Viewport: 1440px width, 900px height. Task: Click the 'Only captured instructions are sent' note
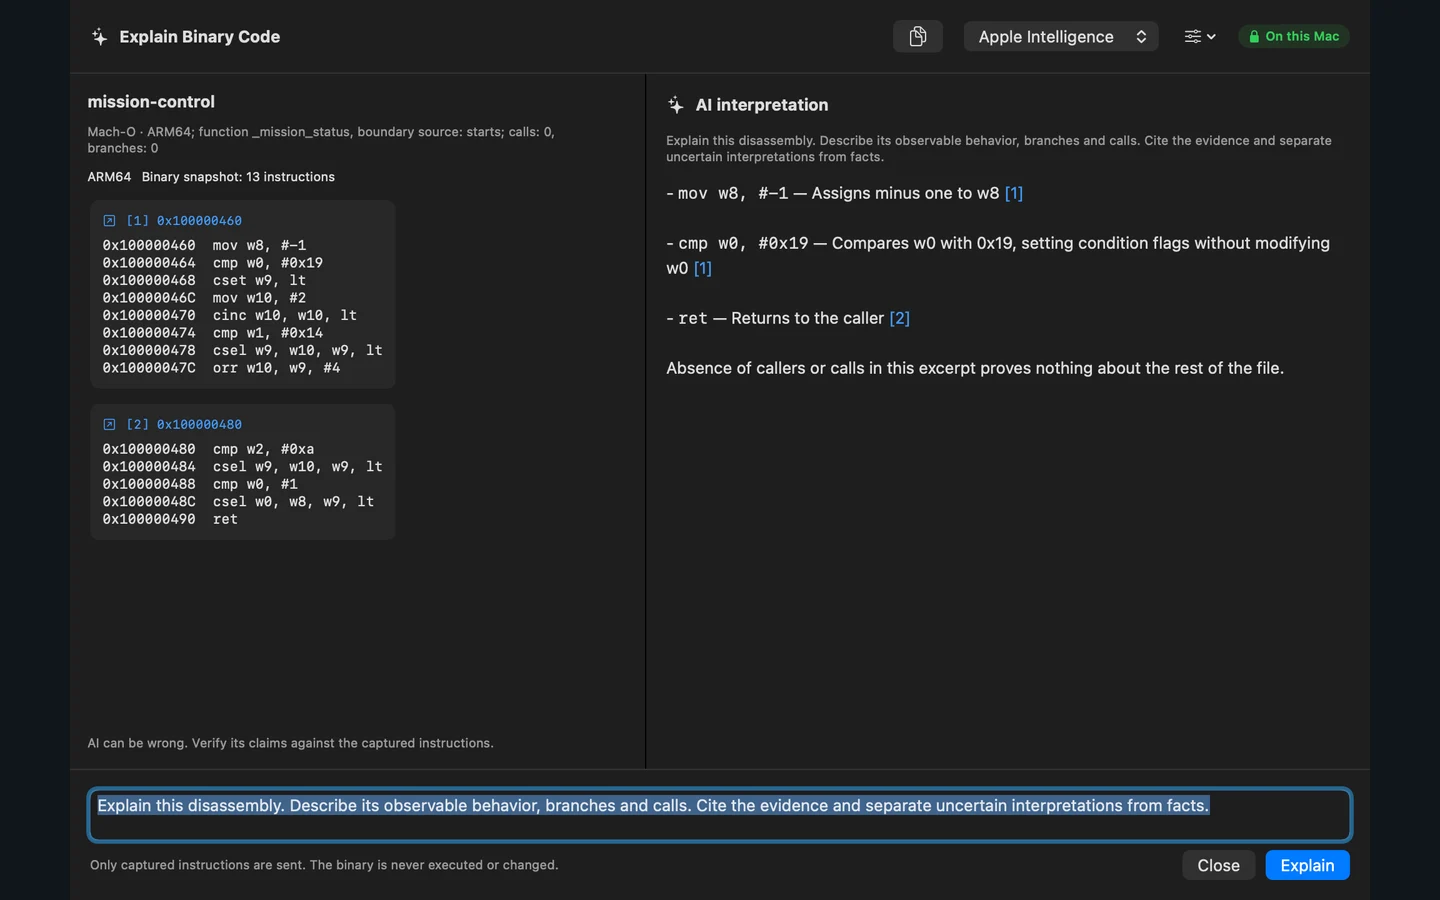[324, 865]
